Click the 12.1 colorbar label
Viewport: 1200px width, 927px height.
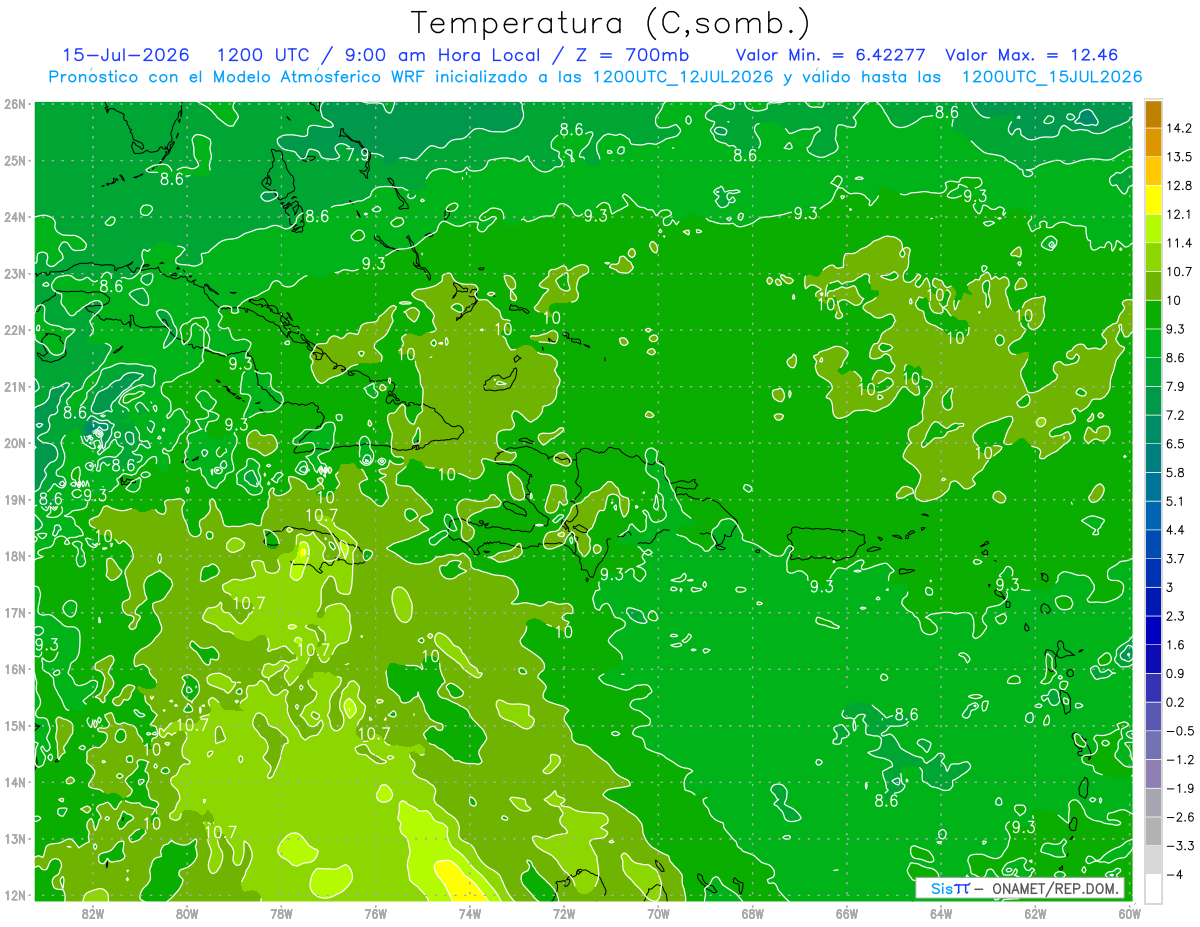(1178, 214)
